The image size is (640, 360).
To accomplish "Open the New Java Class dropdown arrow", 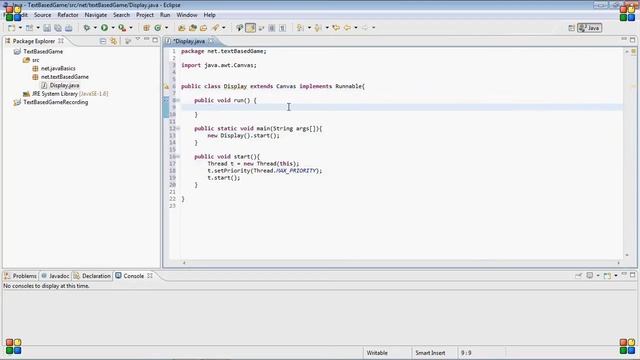I will [166, 28].
